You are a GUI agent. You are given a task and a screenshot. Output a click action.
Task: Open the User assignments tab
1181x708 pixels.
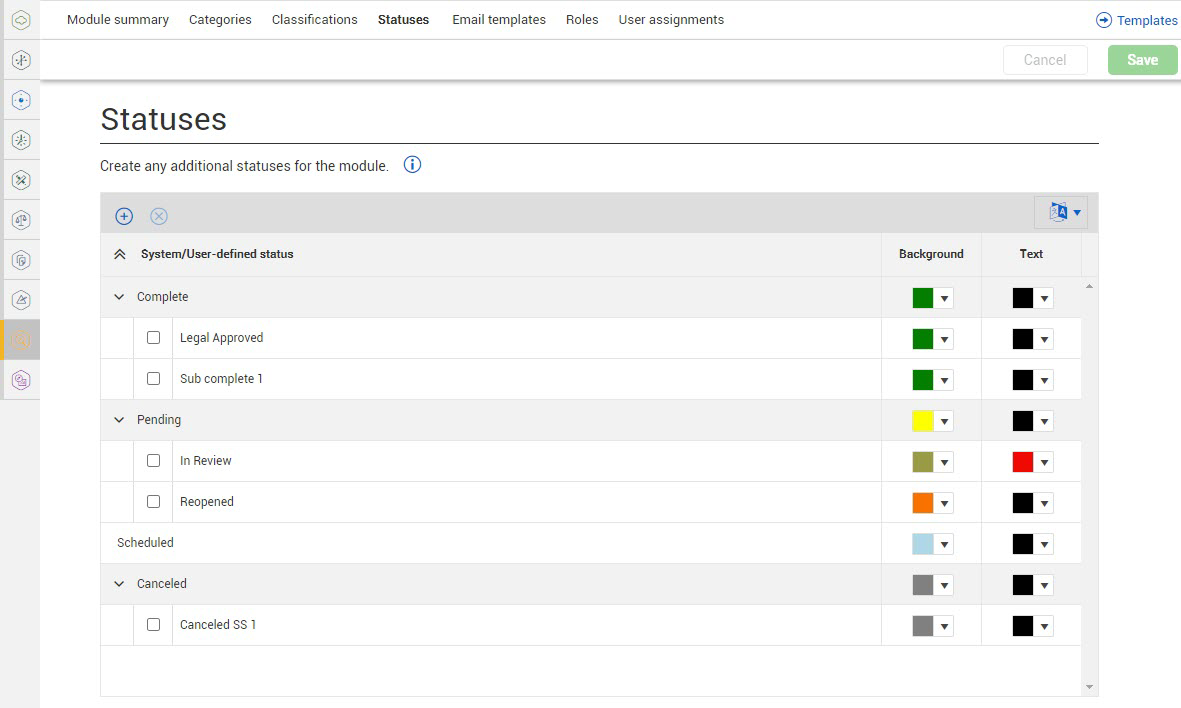(x=671, y=19)
